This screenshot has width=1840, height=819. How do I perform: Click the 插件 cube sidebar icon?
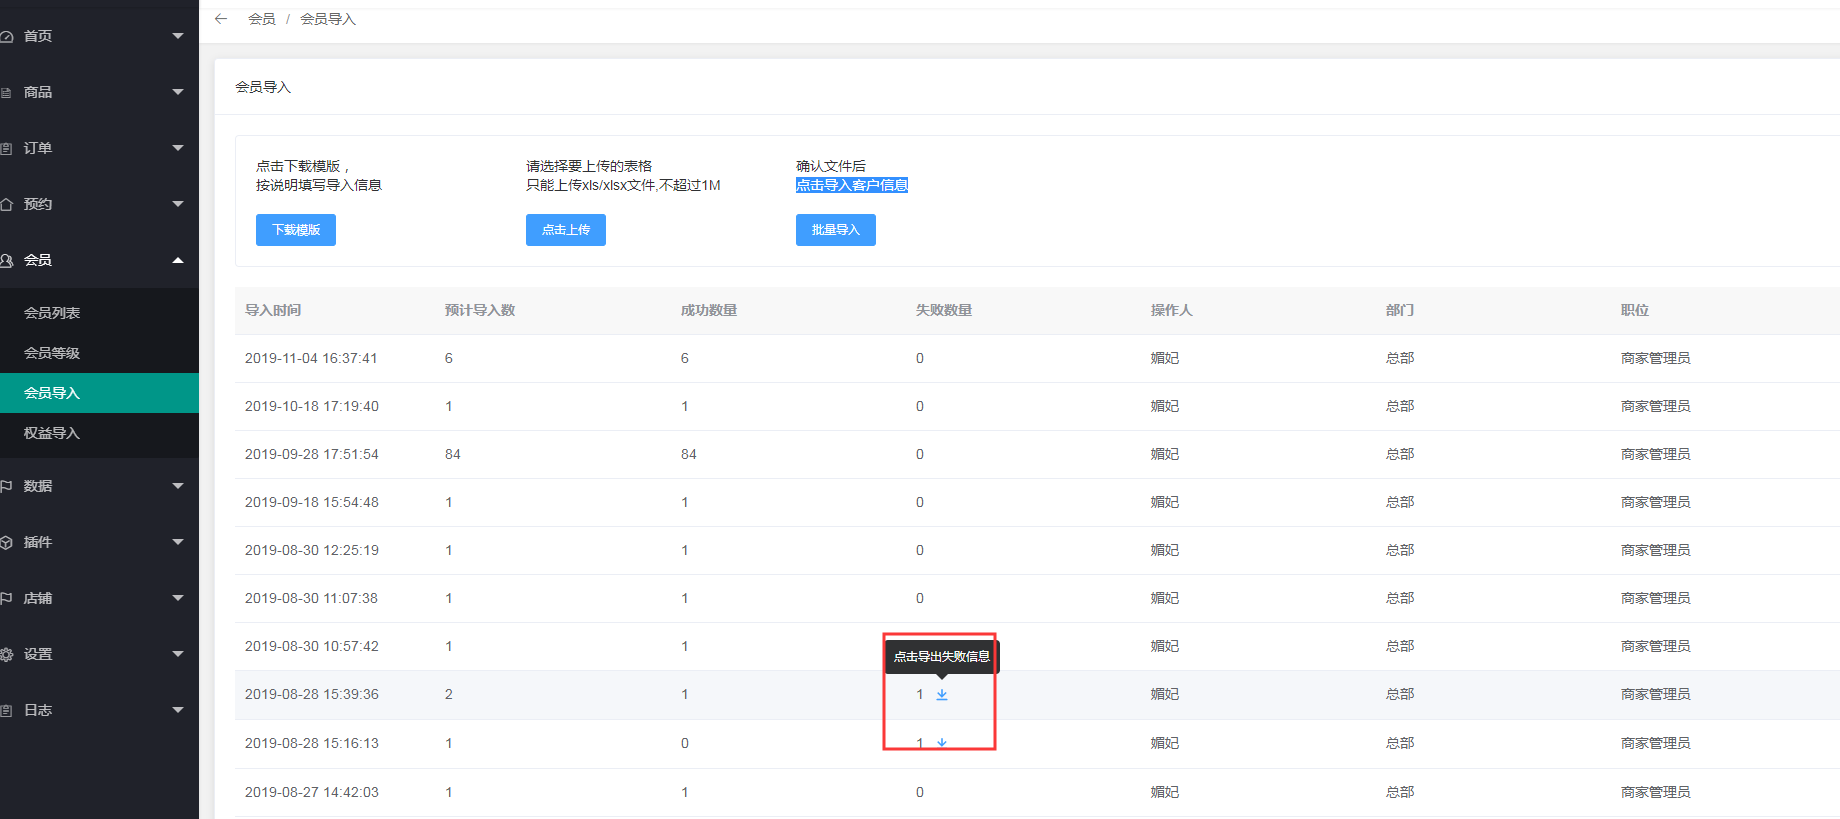coord(6,542)
